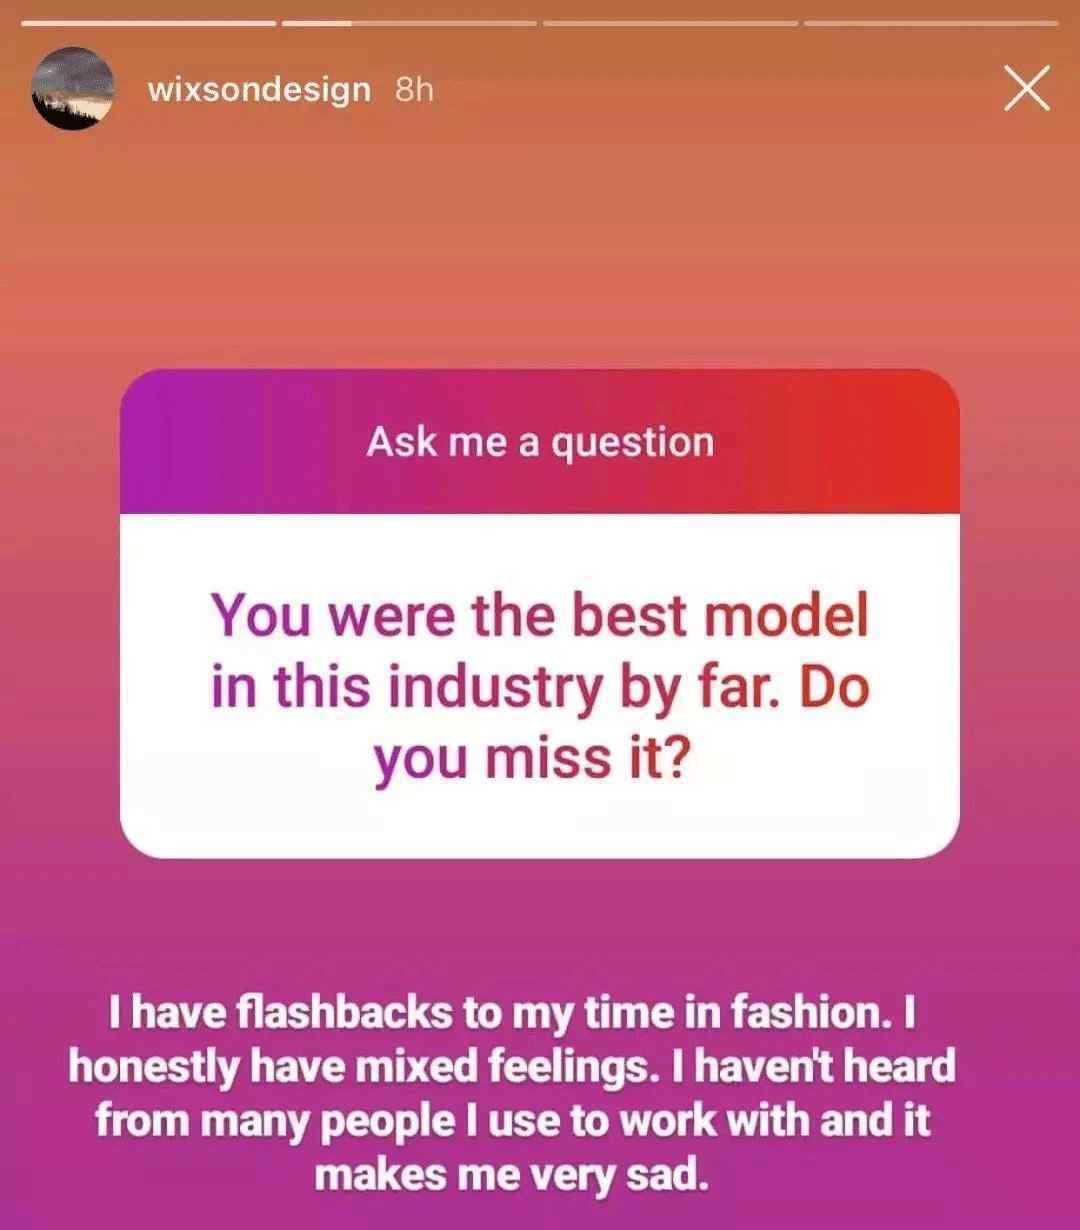The height and width of the screenshot is (1230, 1080).
Task: Tap the Ask me a question header
Action: click(x=540, y=442)
